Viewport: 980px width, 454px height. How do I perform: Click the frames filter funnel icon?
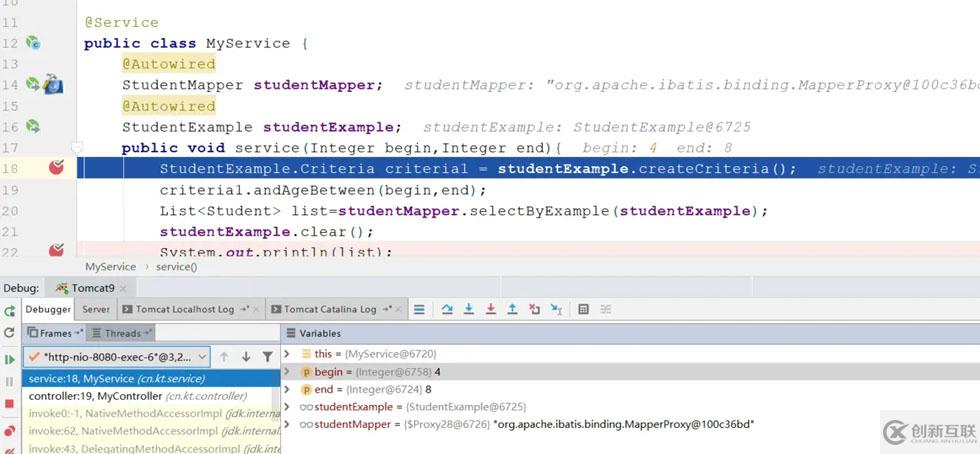click(268, 356)
